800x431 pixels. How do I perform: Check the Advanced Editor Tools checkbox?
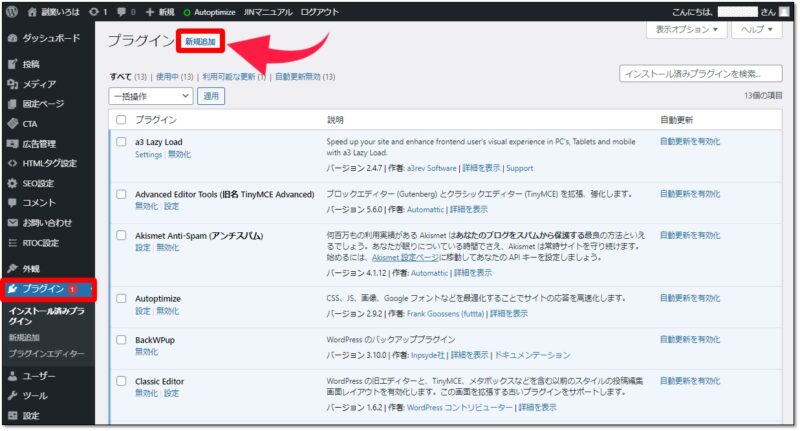(121, 194)
